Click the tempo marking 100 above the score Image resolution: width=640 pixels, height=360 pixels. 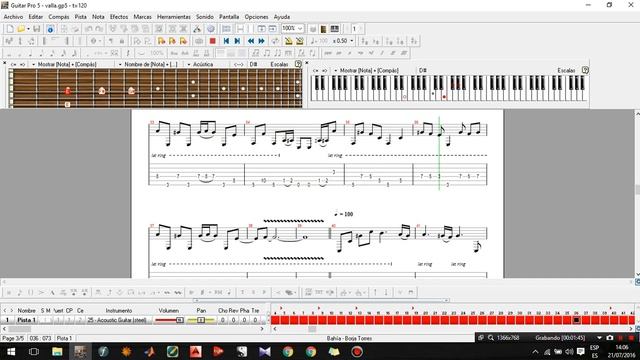point(343,214)
